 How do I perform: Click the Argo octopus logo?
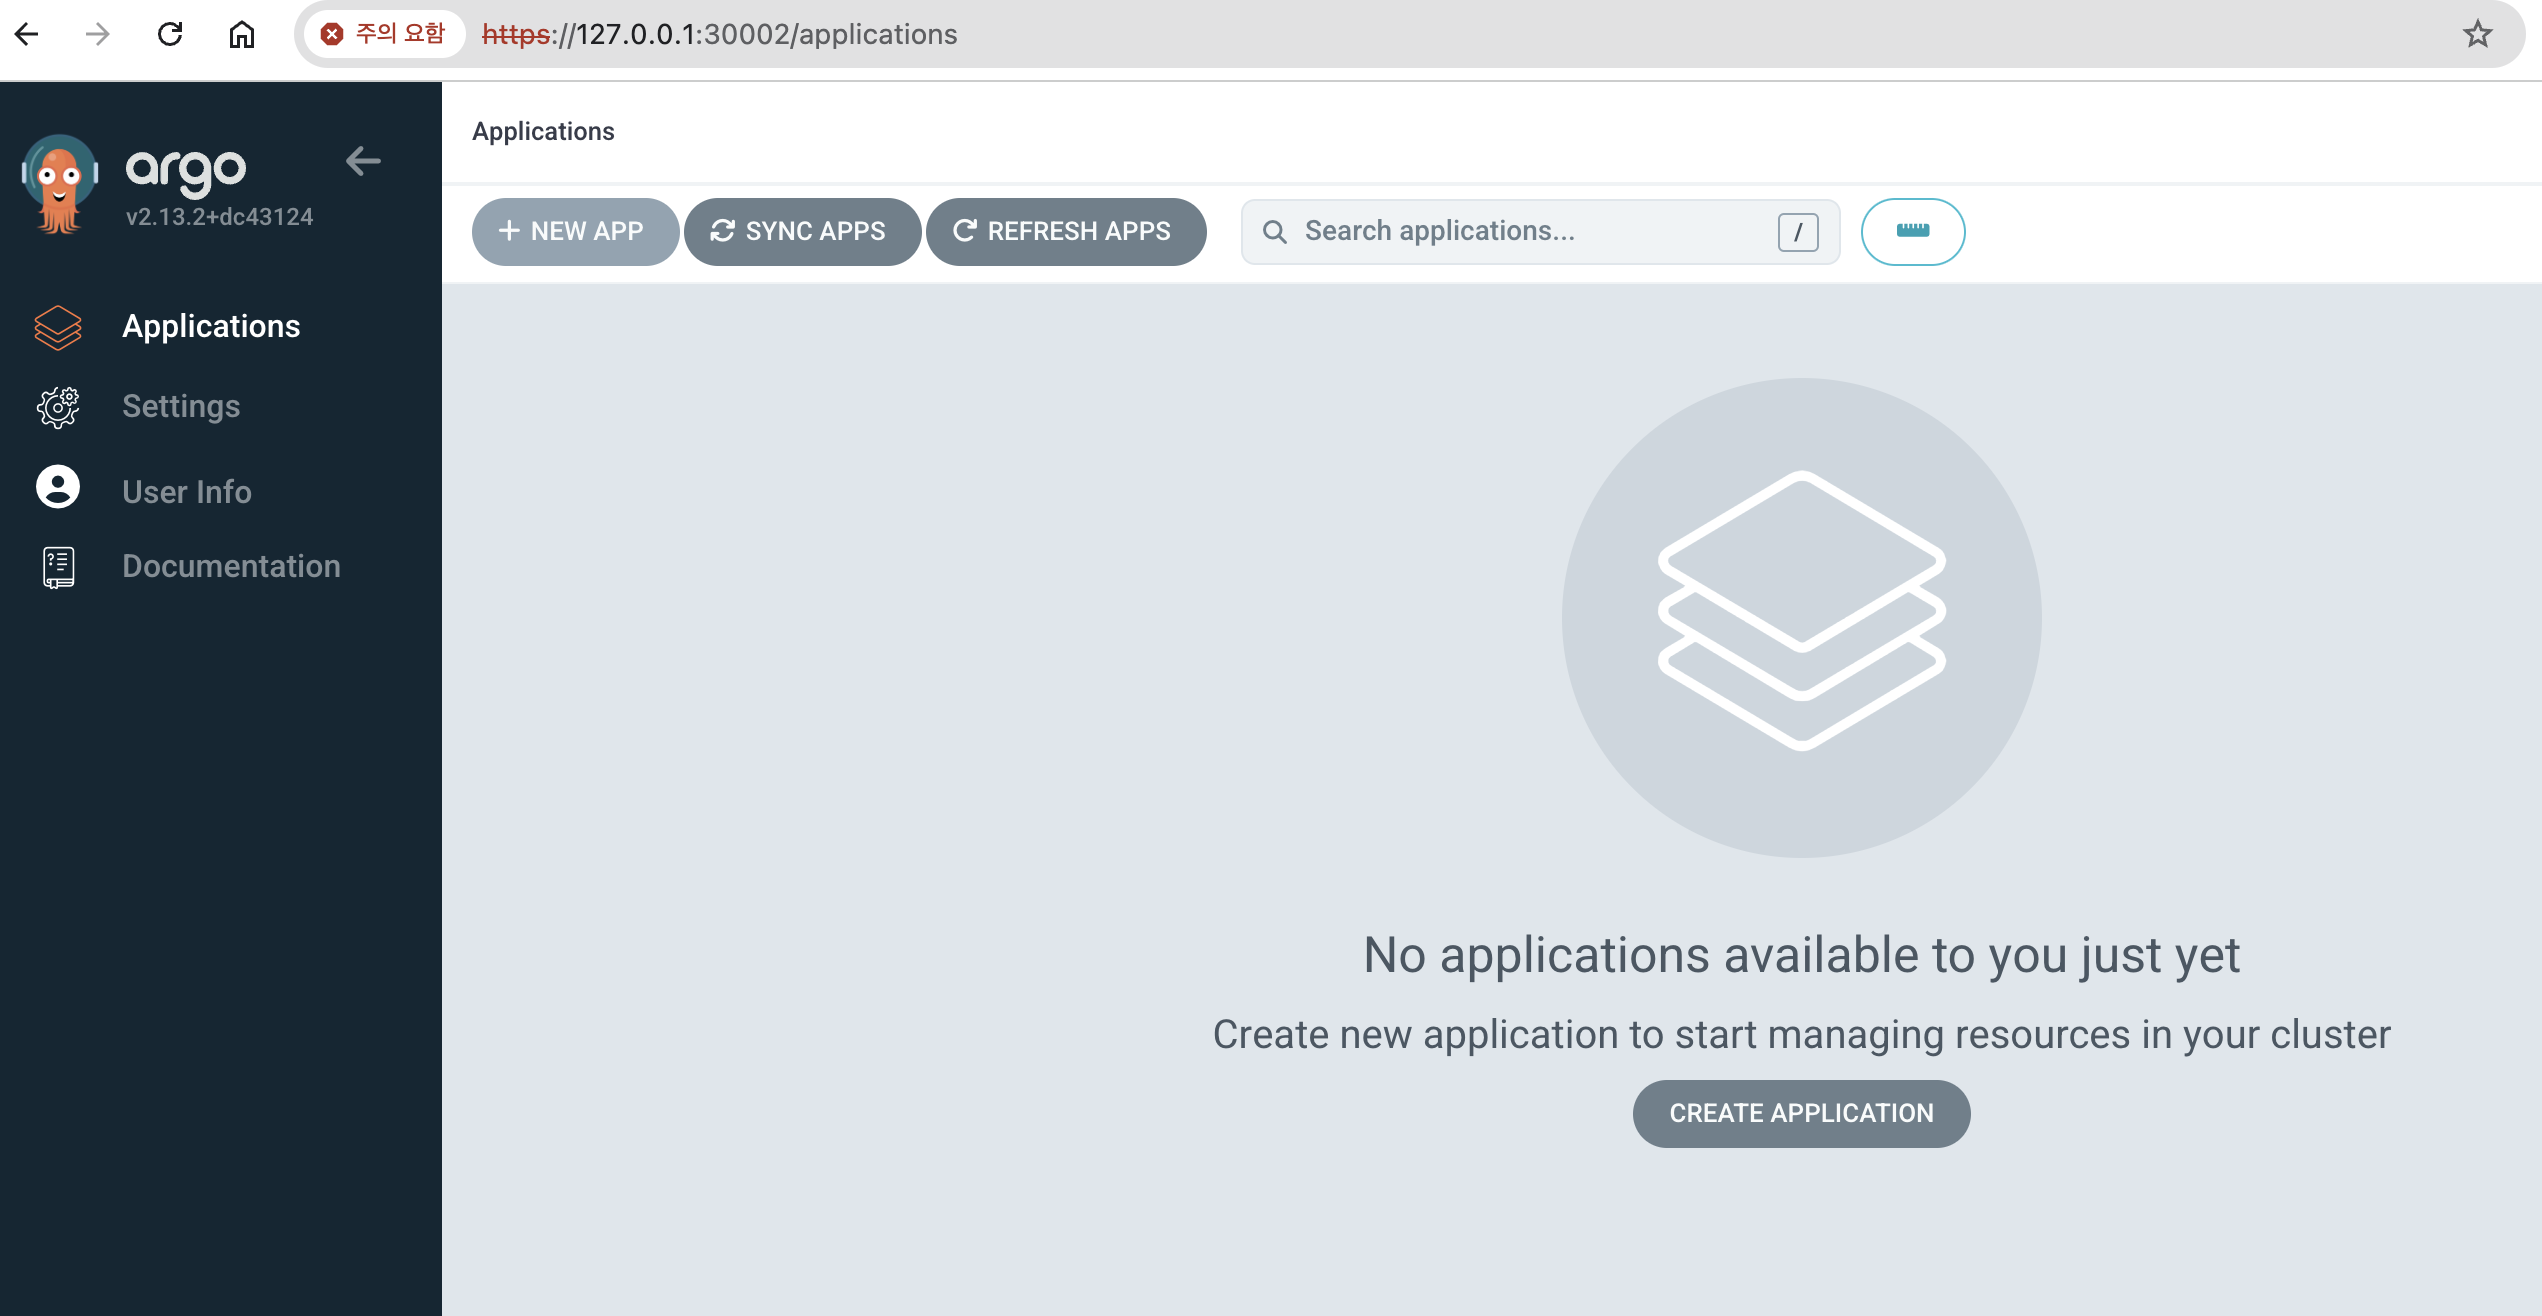(60, 184)
